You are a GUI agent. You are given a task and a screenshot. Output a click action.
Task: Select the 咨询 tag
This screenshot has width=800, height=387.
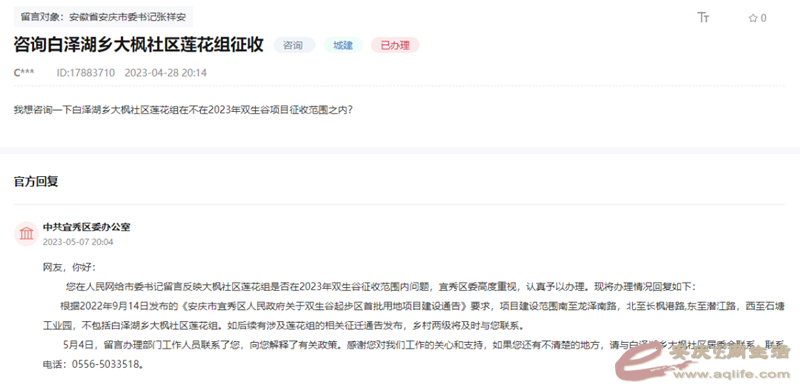pyautogui.click(x=294, y=45)
